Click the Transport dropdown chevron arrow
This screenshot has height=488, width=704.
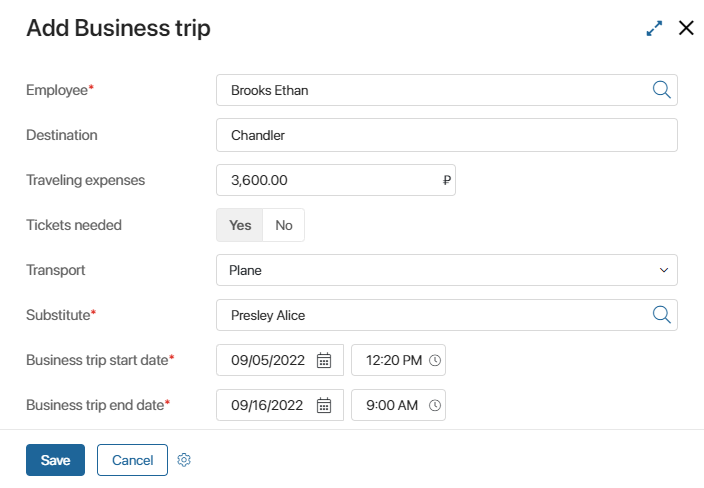coord(664,270)
